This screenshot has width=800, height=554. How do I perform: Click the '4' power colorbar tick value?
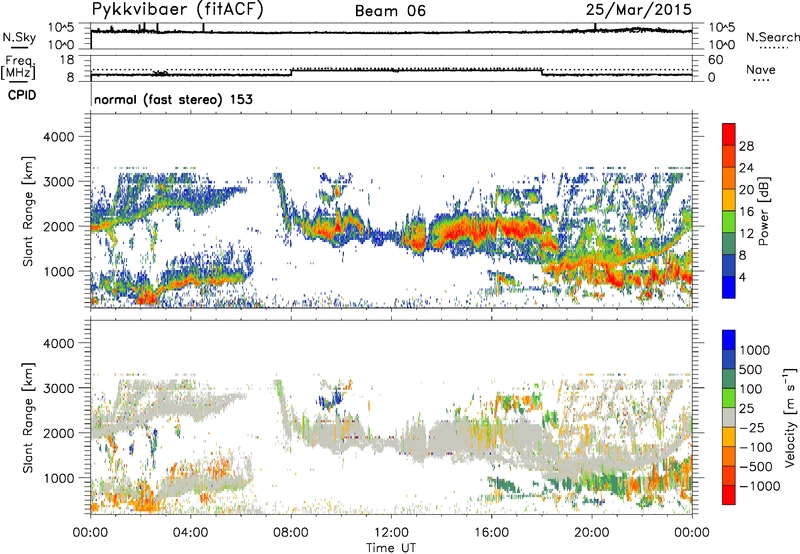(x=742, y=277)
